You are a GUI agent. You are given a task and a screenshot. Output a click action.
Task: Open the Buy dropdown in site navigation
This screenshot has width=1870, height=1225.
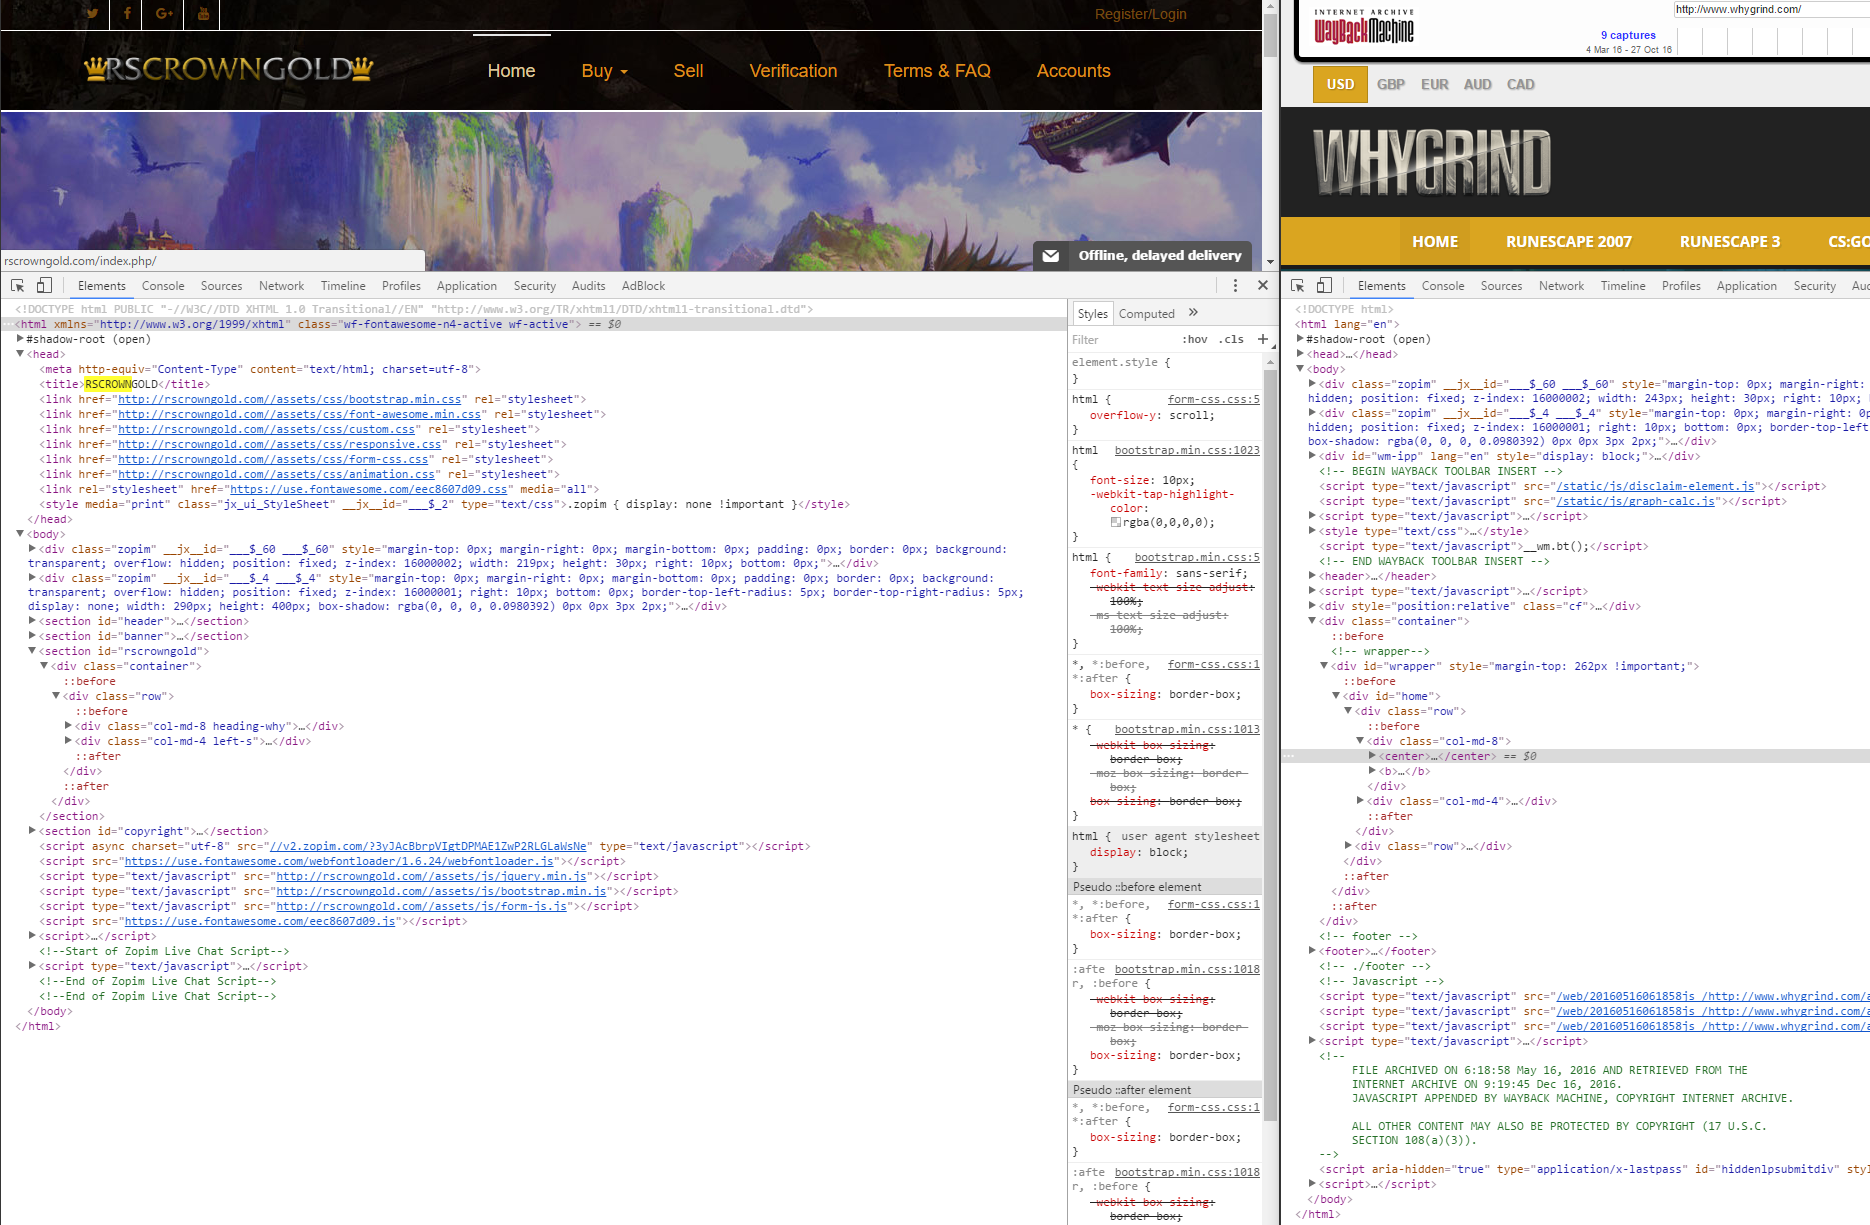(x=604, y=71)
